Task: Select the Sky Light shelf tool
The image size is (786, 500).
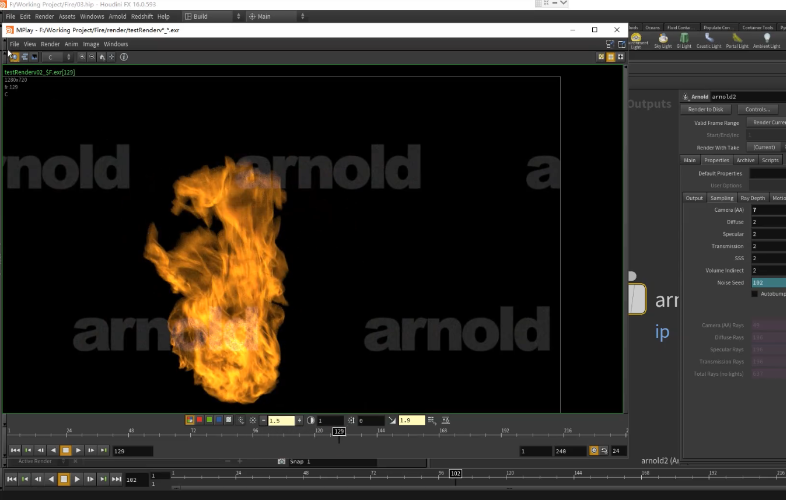Action: [x=663, y=41]
